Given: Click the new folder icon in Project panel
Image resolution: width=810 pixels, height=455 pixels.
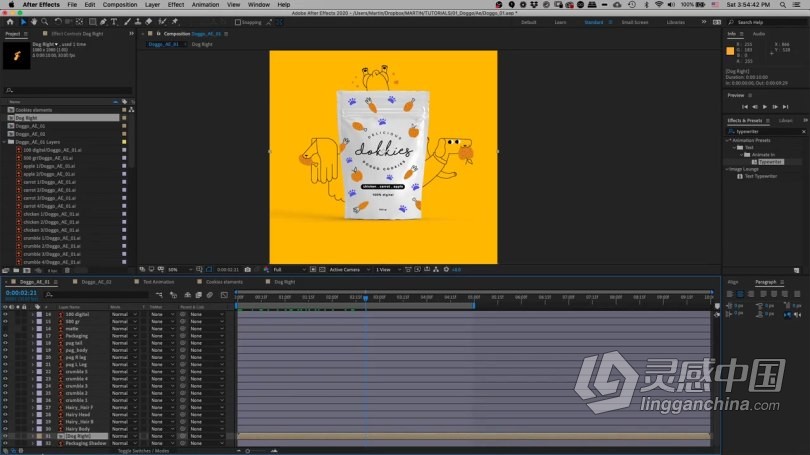Looking at the screenshot, I should tap(16, 271).
